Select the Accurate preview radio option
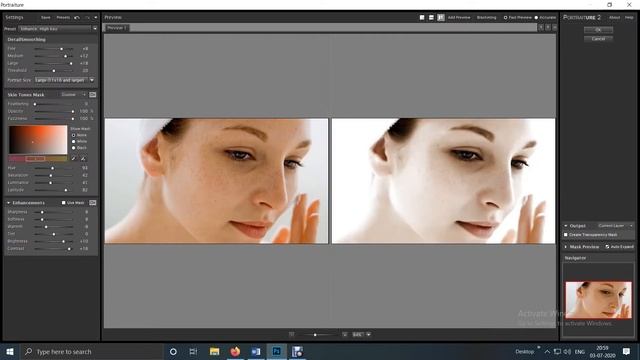640x360 pixels. (x=536, y=18)
